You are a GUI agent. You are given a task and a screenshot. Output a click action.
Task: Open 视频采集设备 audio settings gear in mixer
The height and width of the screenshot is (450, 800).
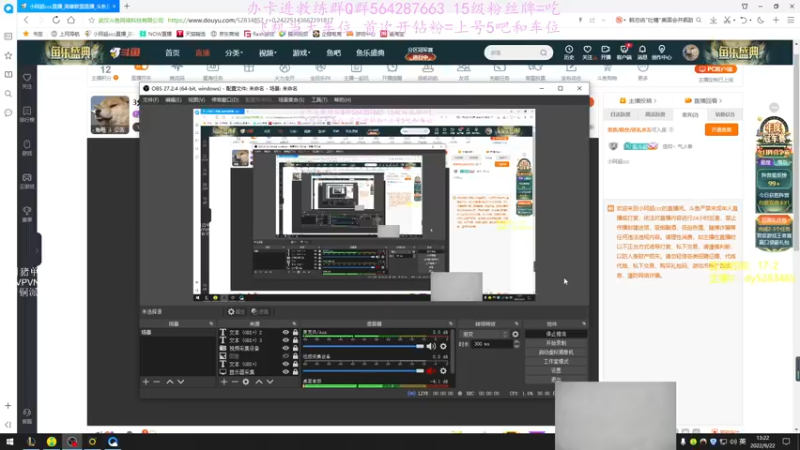[x=443, y=371]
